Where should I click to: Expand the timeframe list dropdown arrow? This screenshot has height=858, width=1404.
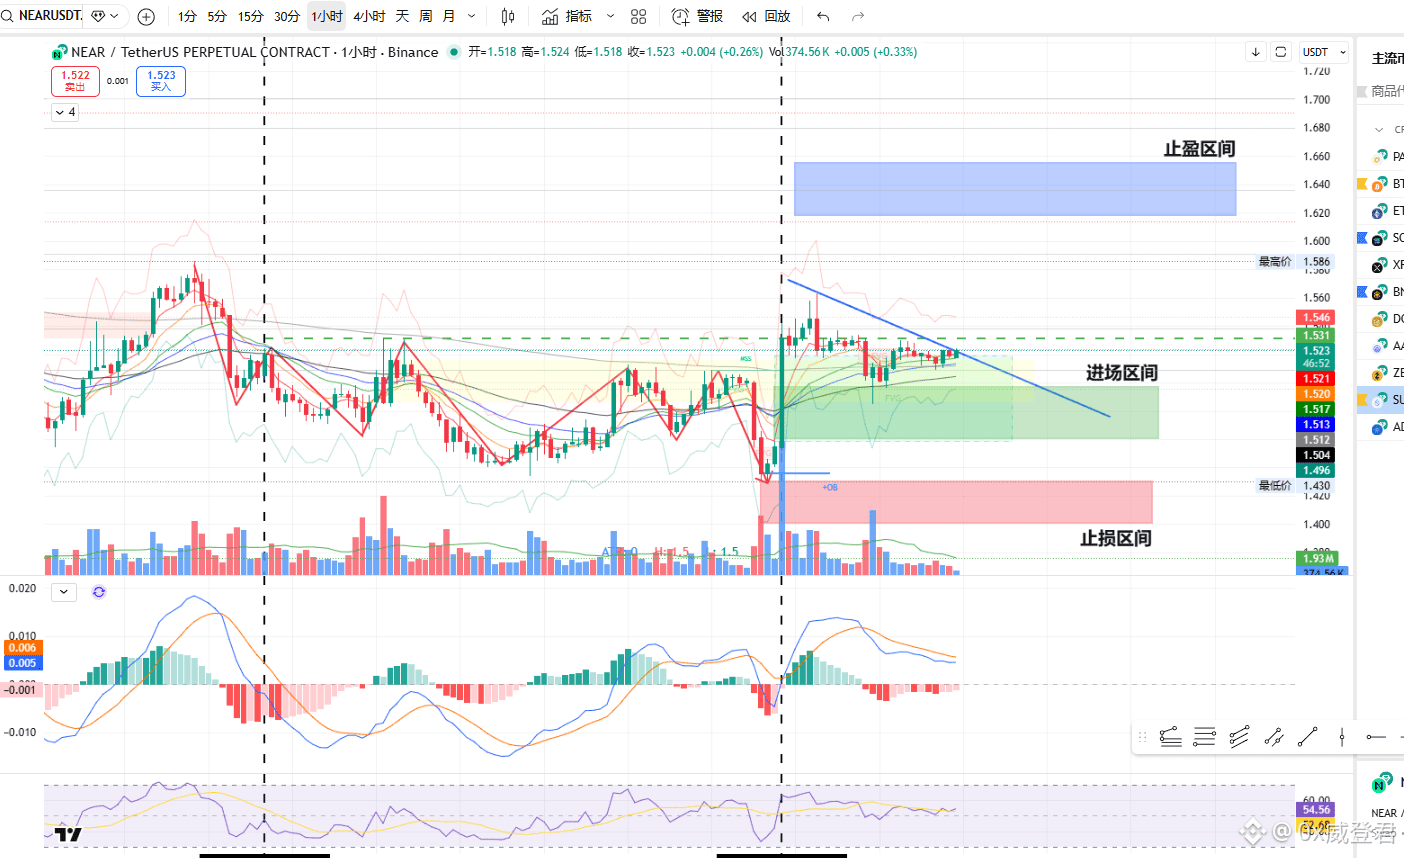pos(472,16)
